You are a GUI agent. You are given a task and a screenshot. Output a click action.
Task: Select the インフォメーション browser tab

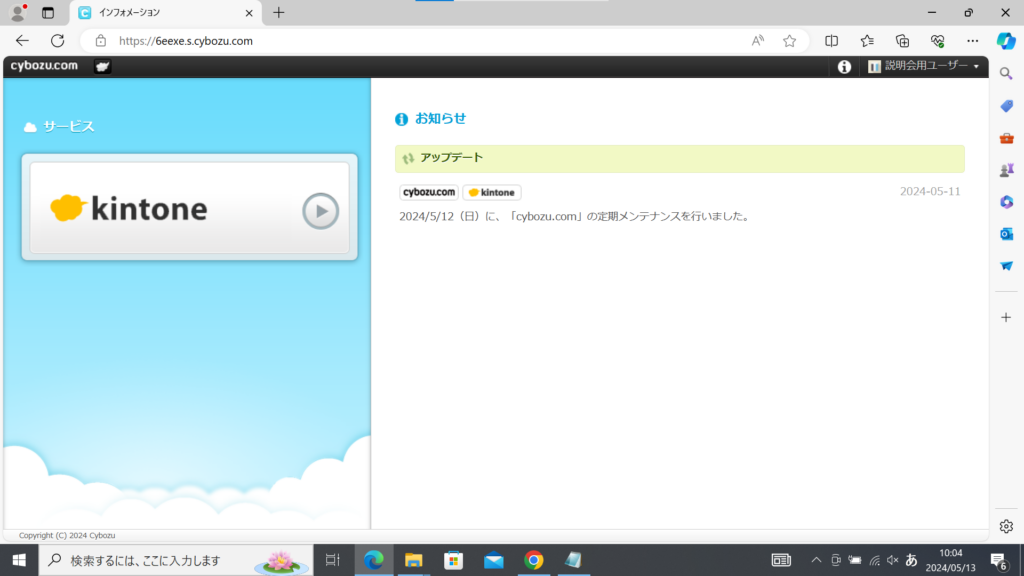[160, 13]
